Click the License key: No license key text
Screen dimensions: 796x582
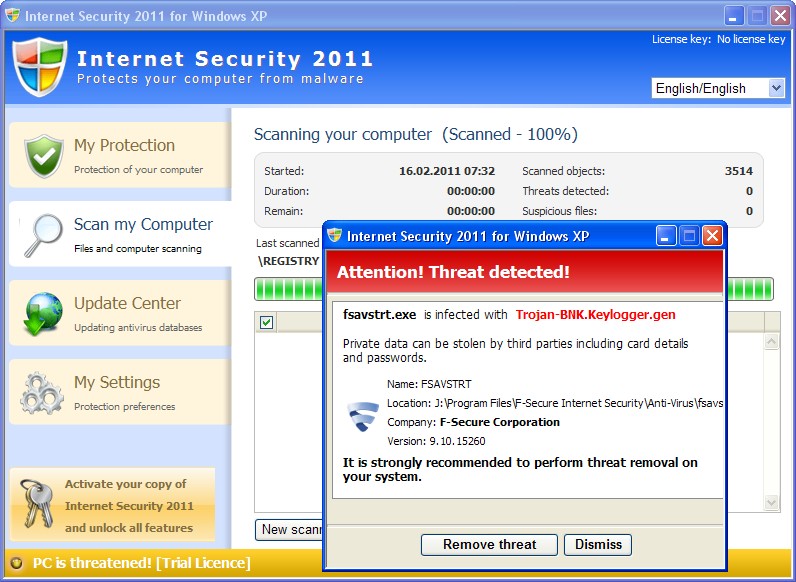[x=718, y=39]
